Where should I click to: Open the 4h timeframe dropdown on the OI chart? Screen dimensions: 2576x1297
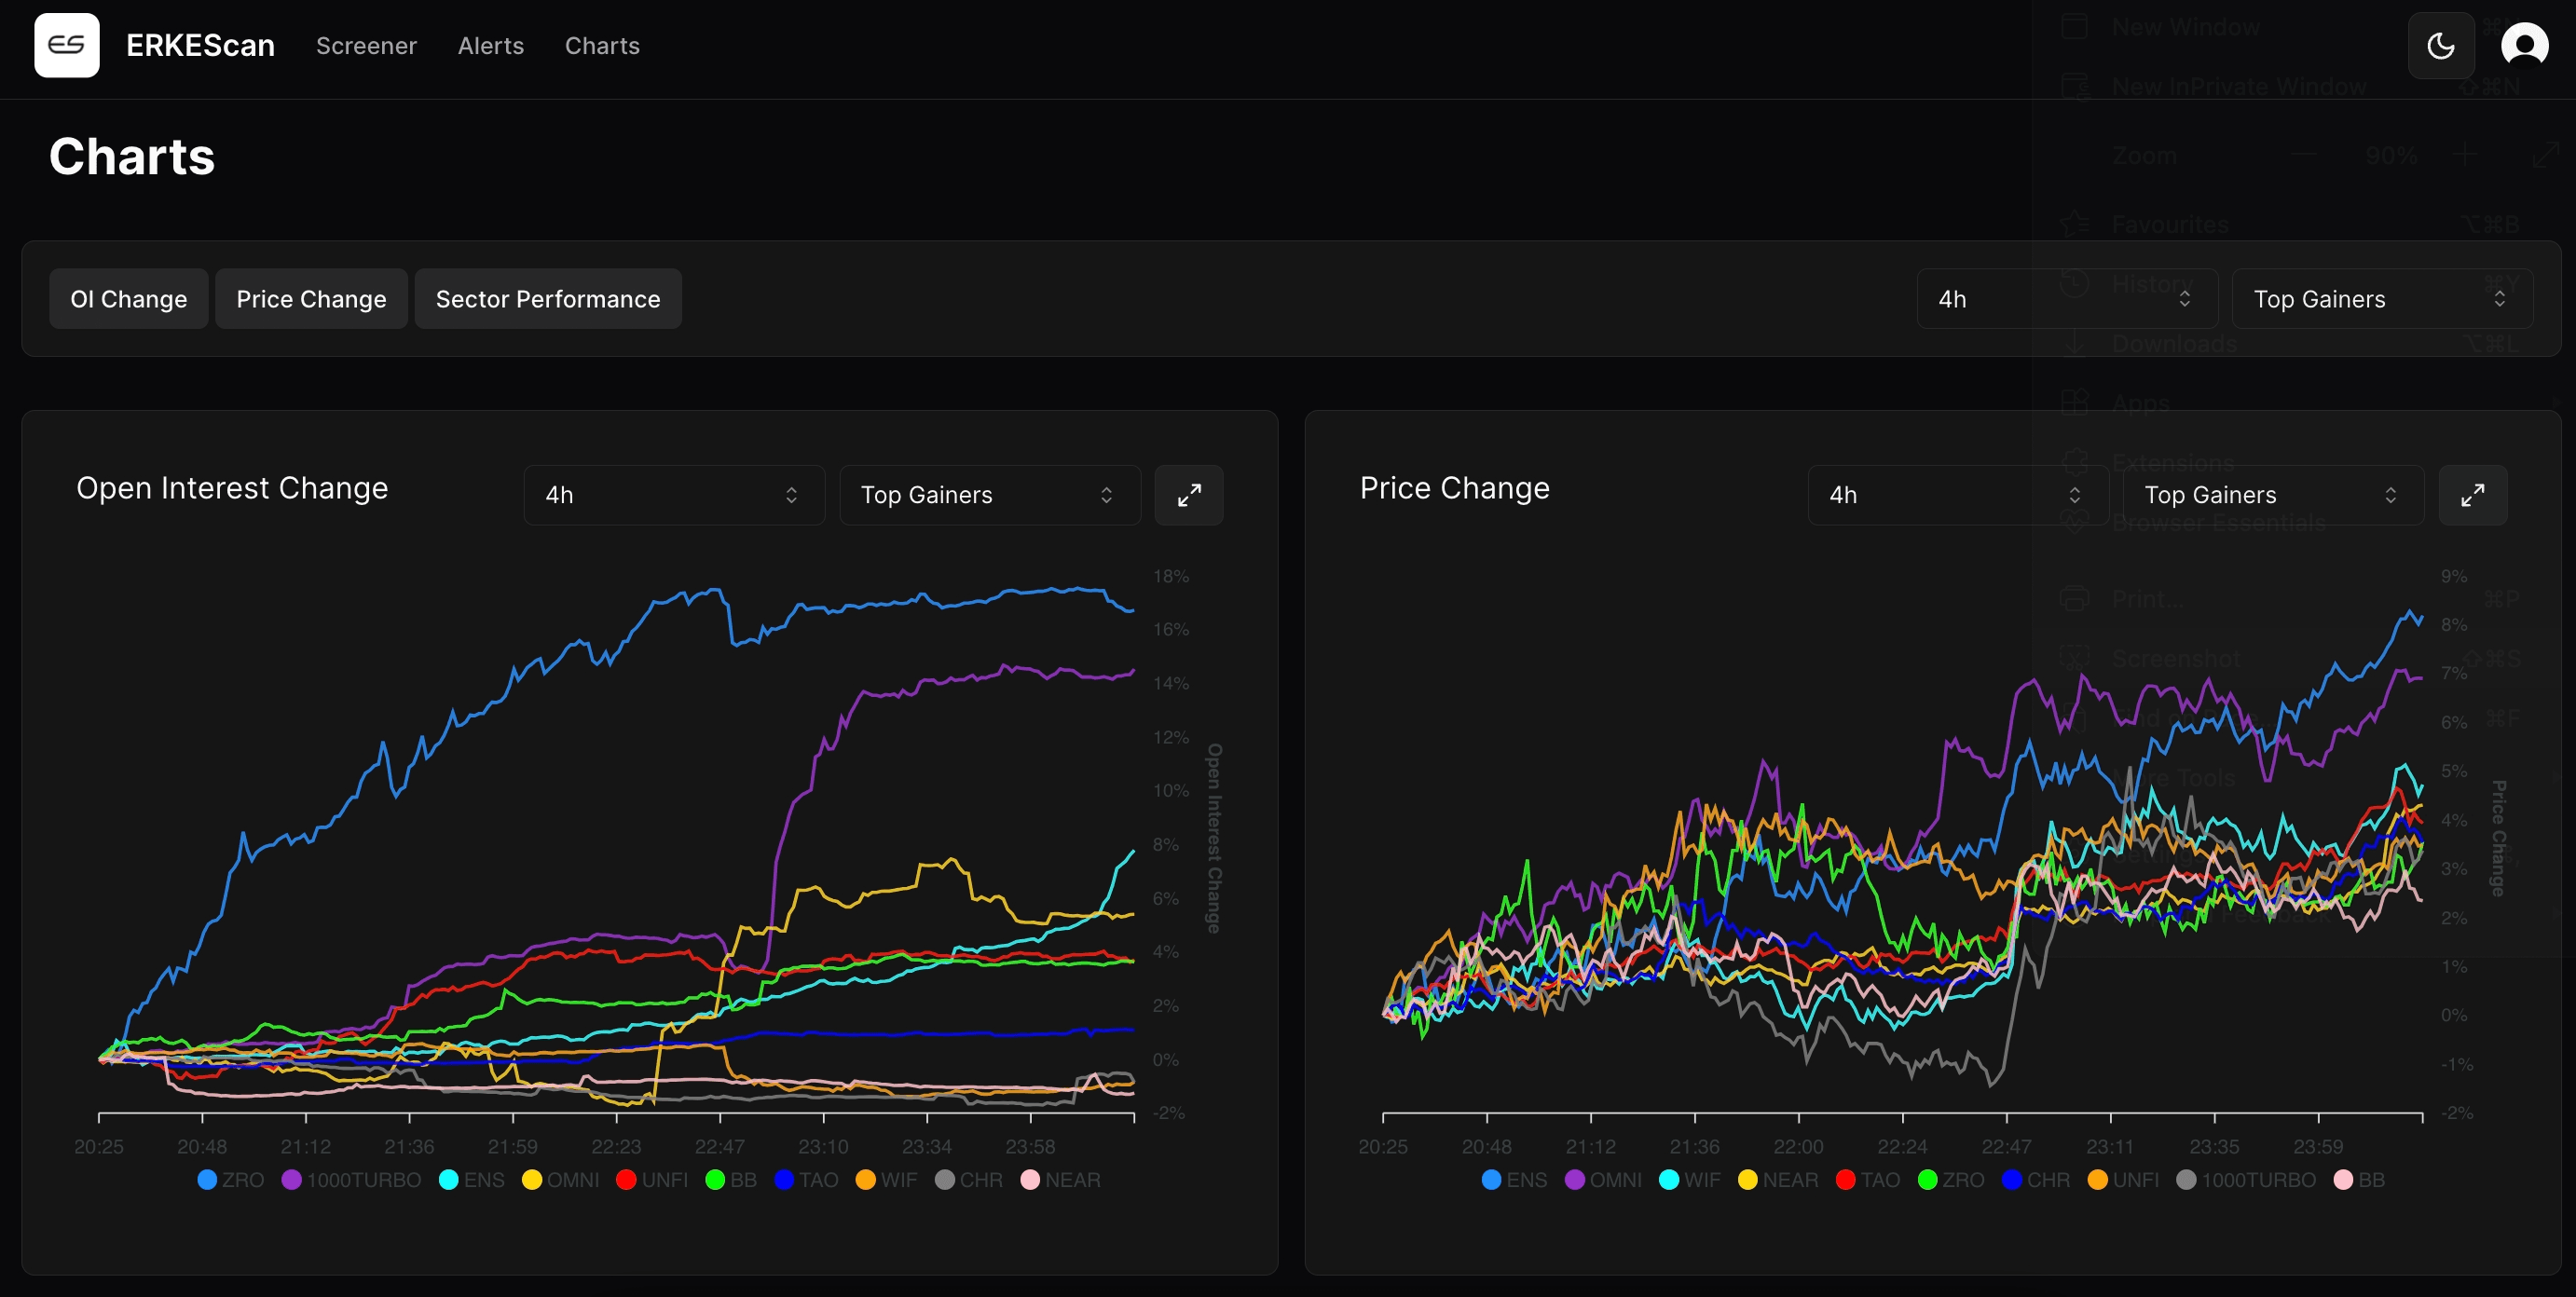673,494
